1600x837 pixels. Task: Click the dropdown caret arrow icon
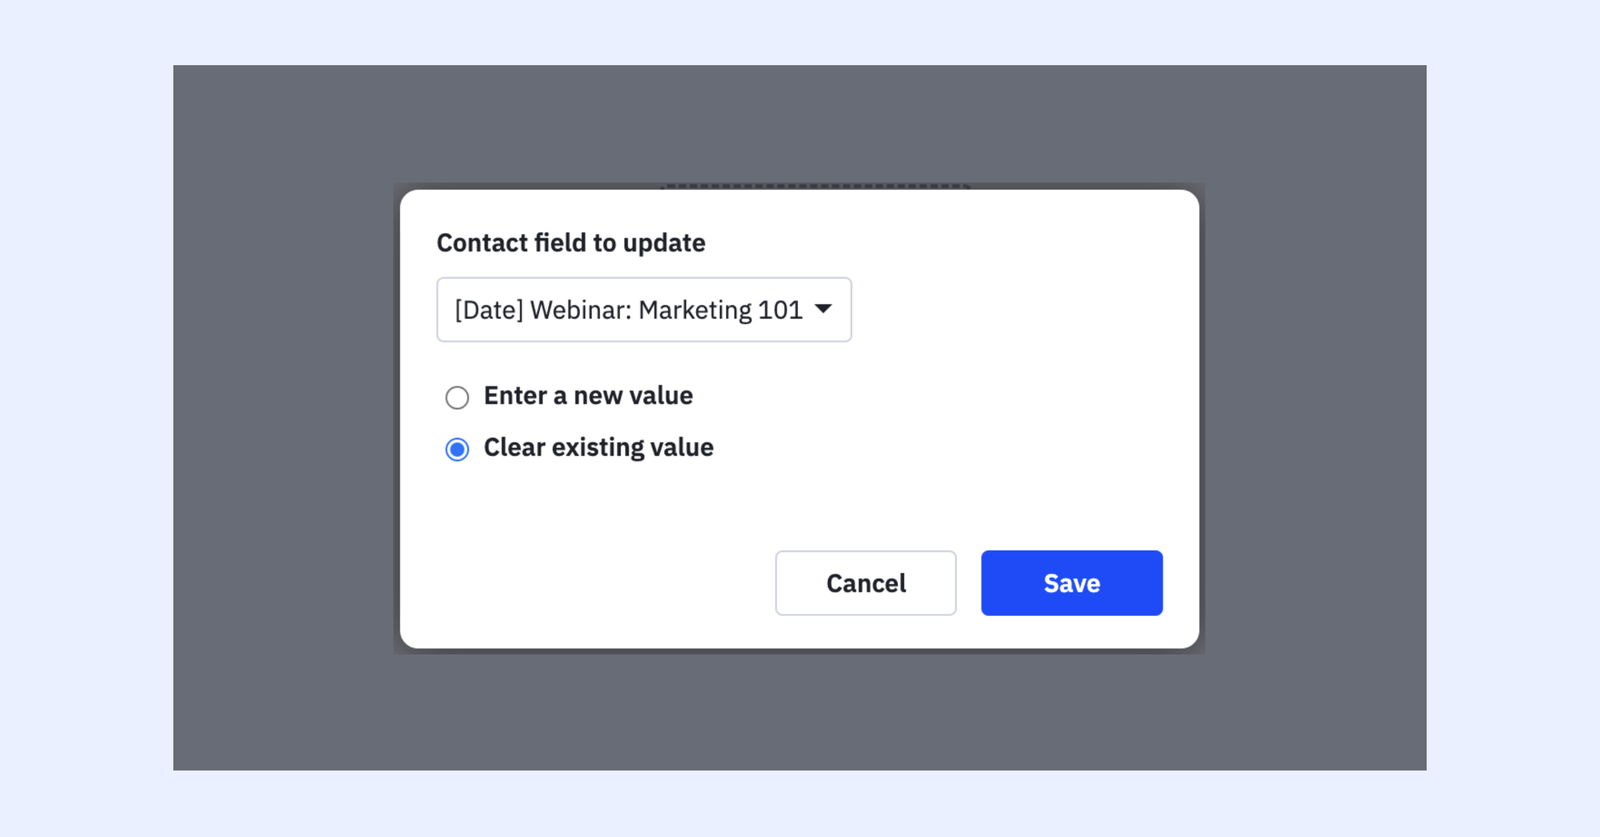click(823, 309)
